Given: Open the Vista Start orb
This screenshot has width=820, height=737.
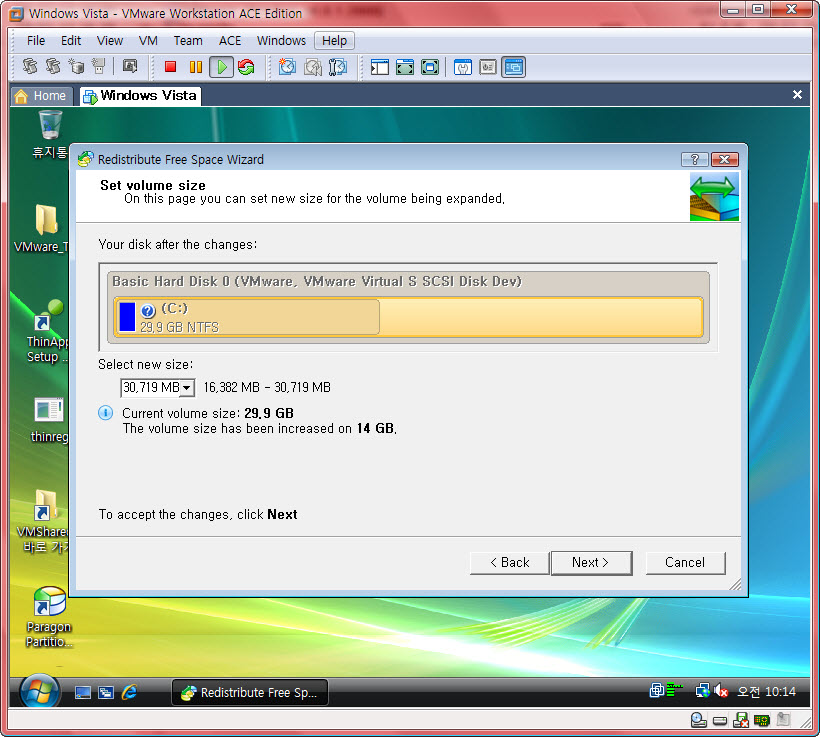Looking at the screenshot, I should point(39,693).
